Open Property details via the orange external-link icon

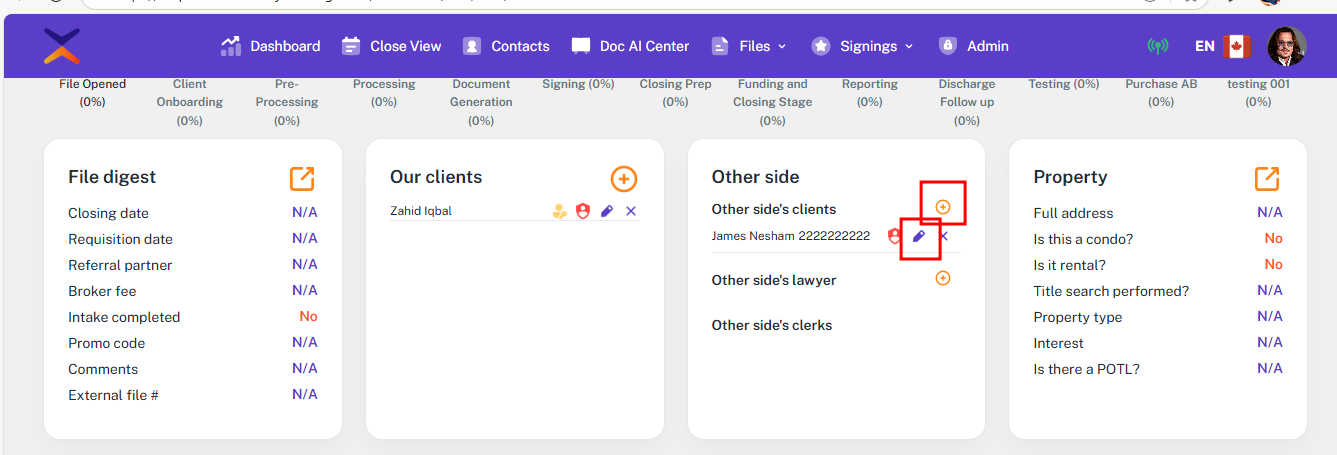click(1267, 178)
